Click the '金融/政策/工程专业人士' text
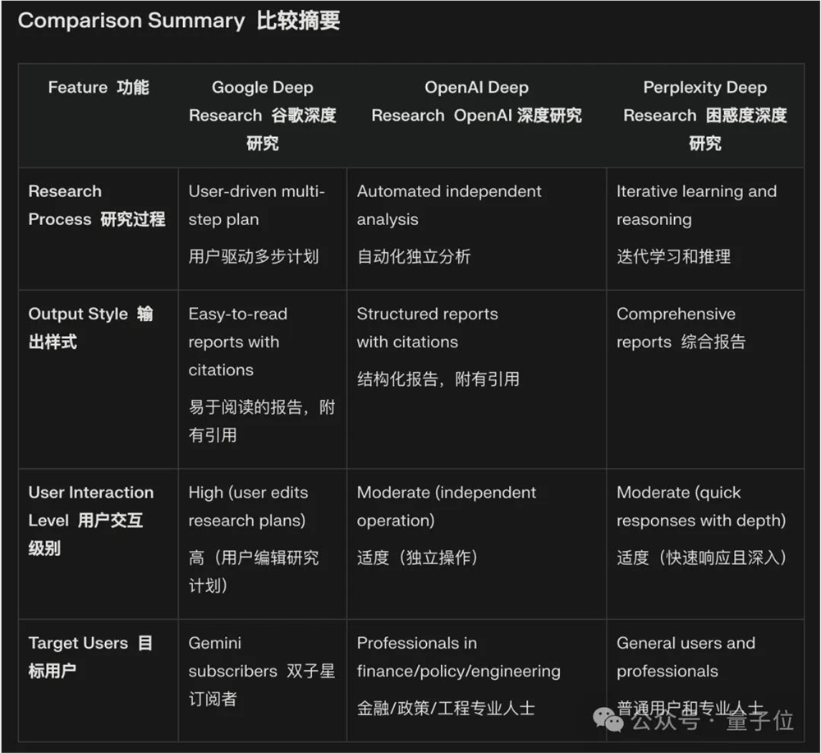Image resolution: width=821 pixels, height=753 pixels. coord(446,708)
